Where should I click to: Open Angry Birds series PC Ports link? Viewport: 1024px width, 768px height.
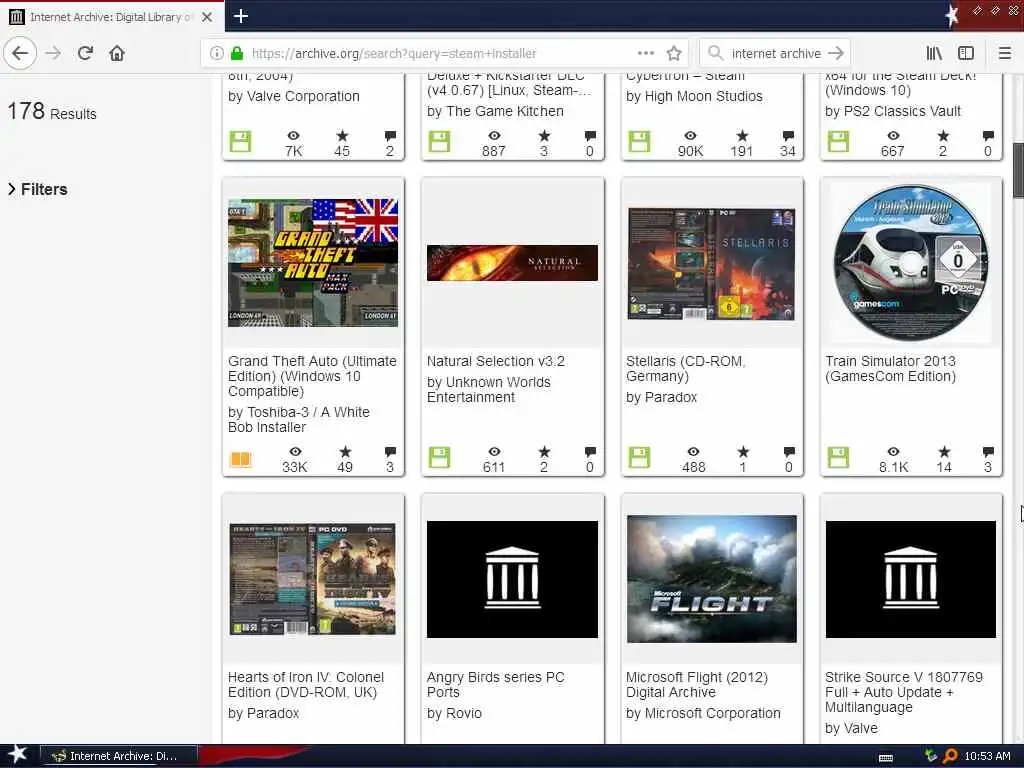click(x=496, y=685)
